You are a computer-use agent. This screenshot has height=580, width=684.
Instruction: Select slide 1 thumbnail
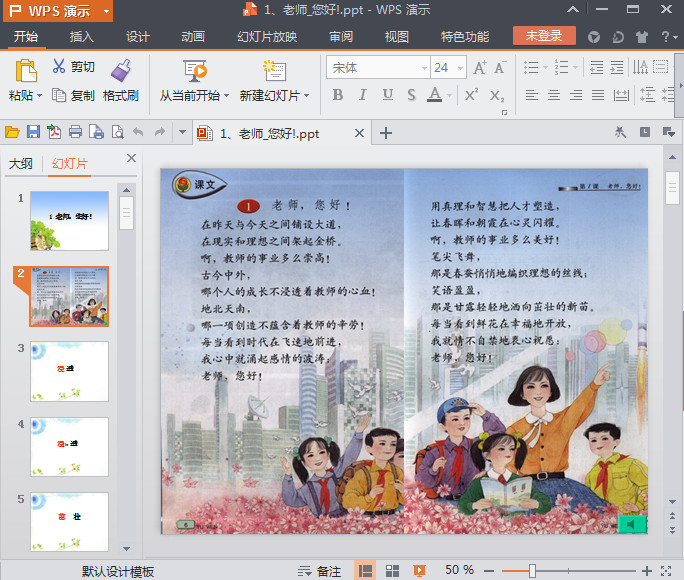click(x=69, y=221)
